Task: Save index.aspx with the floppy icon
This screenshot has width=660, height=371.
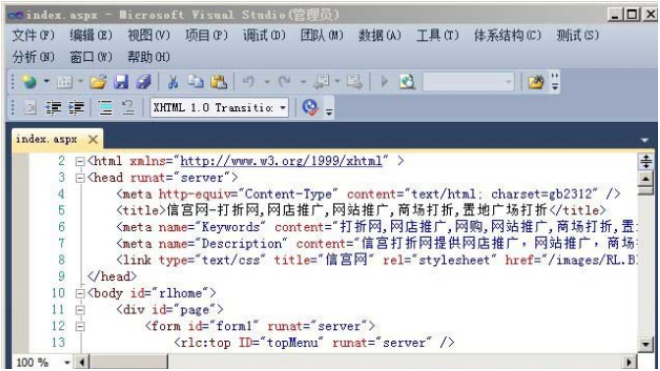Action: [x=121, y=82]
